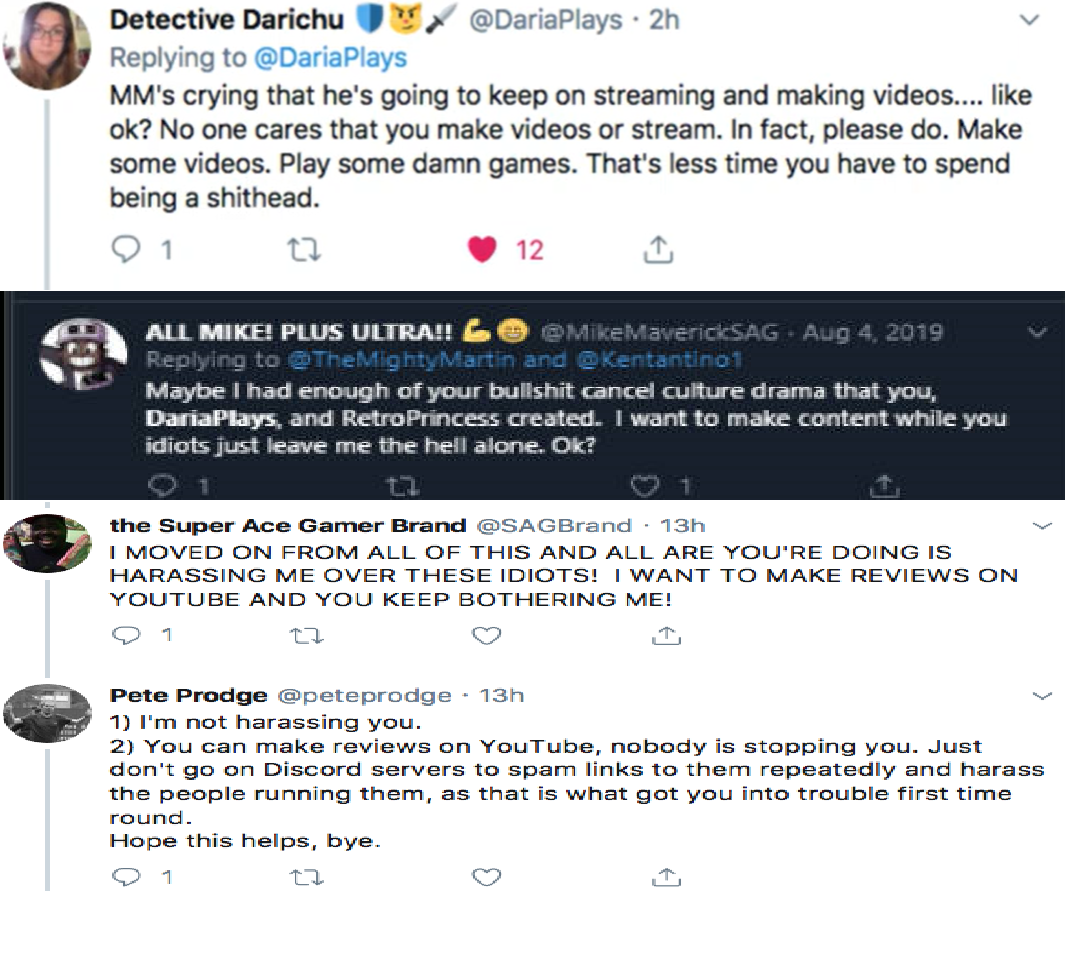Retweet the ALL MIKE! PLUS ULTRA!! tweet
Image resolution: width=1065 pixels, height=957 pixels.
coord(401,486)
